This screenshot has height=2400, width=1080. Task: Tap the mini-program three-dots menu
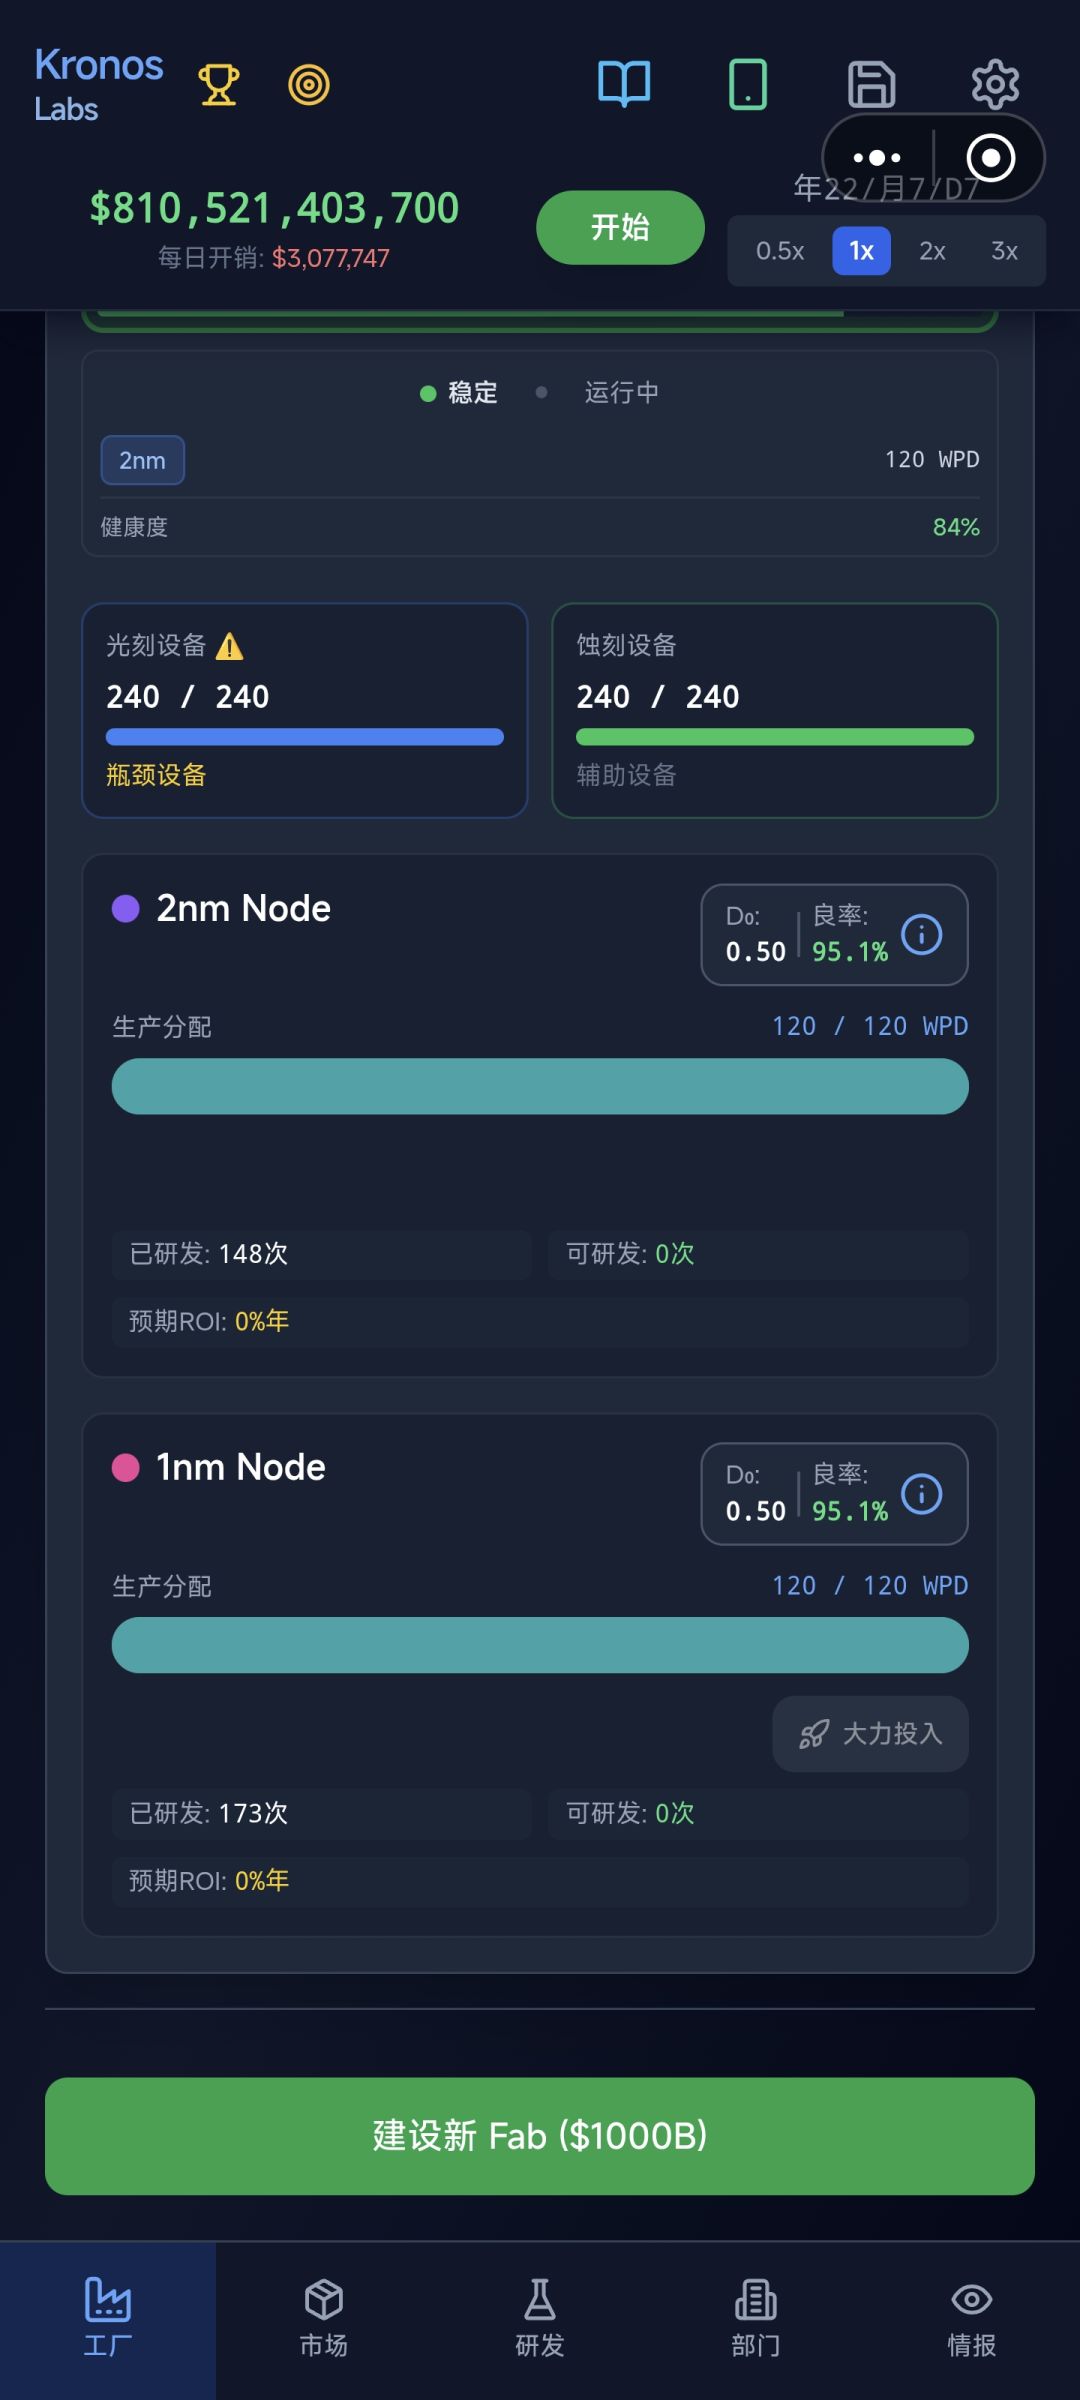877,158
